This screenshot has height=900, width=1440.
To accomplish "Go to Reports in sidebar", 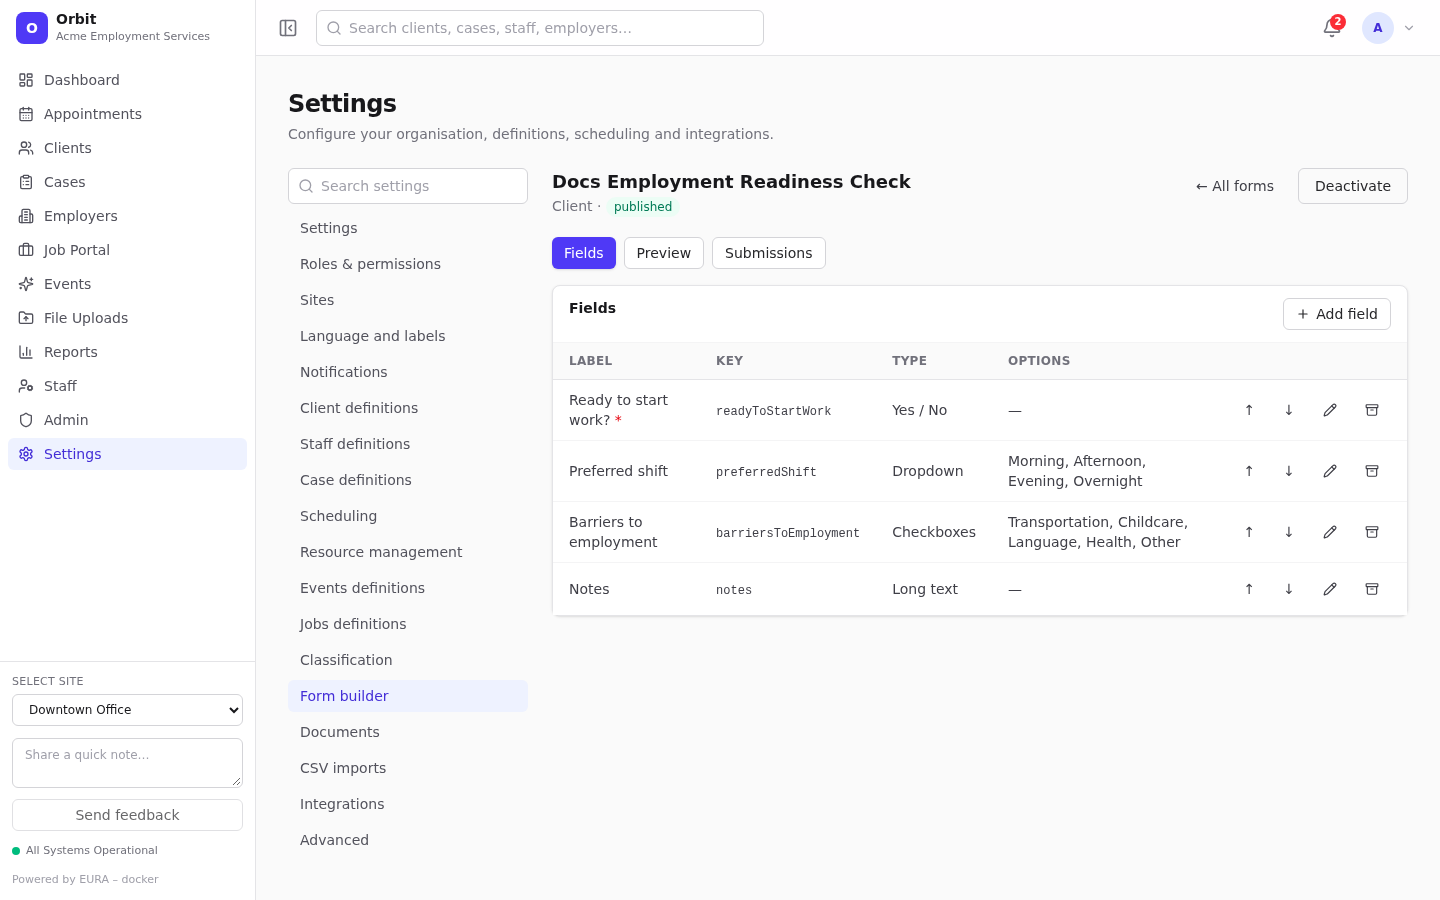I will (127, 352).
